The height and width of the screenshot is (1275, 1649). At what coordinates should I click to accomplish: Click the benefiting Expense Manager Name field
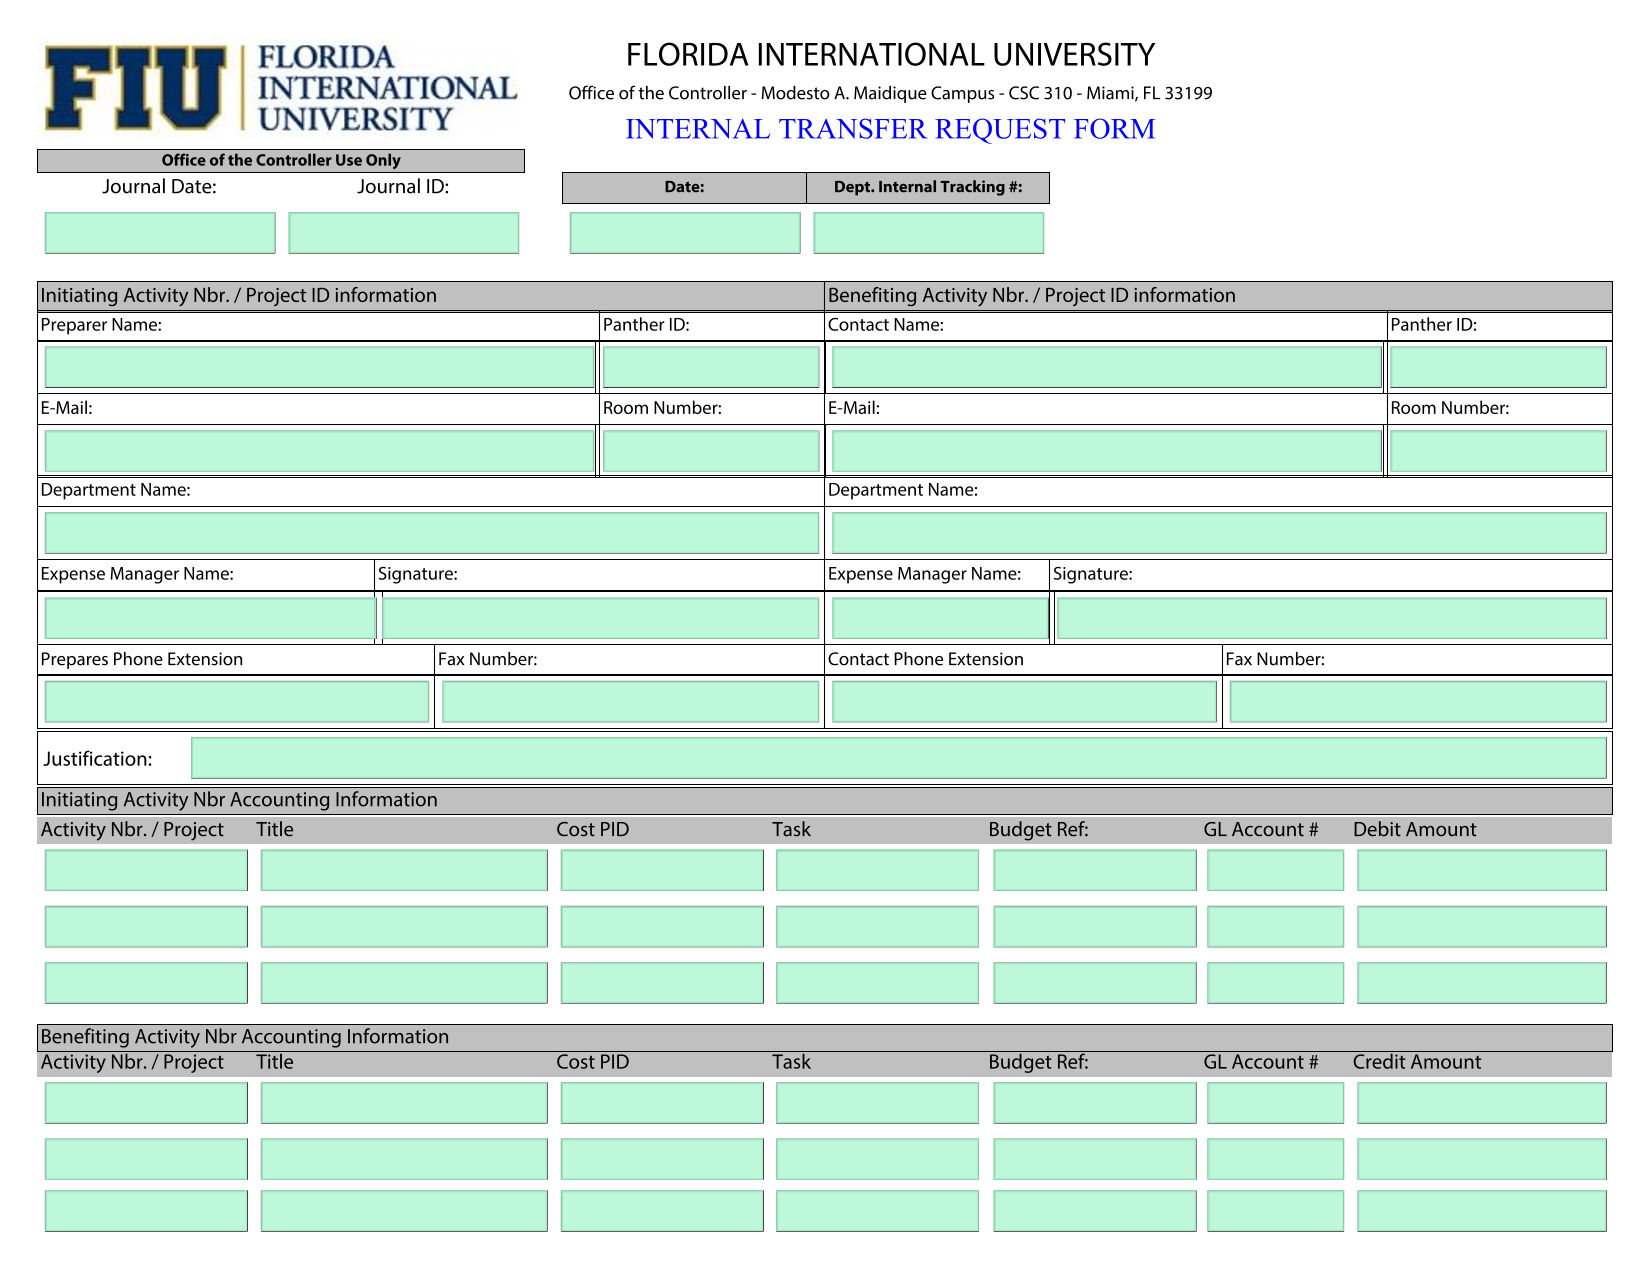940,618
